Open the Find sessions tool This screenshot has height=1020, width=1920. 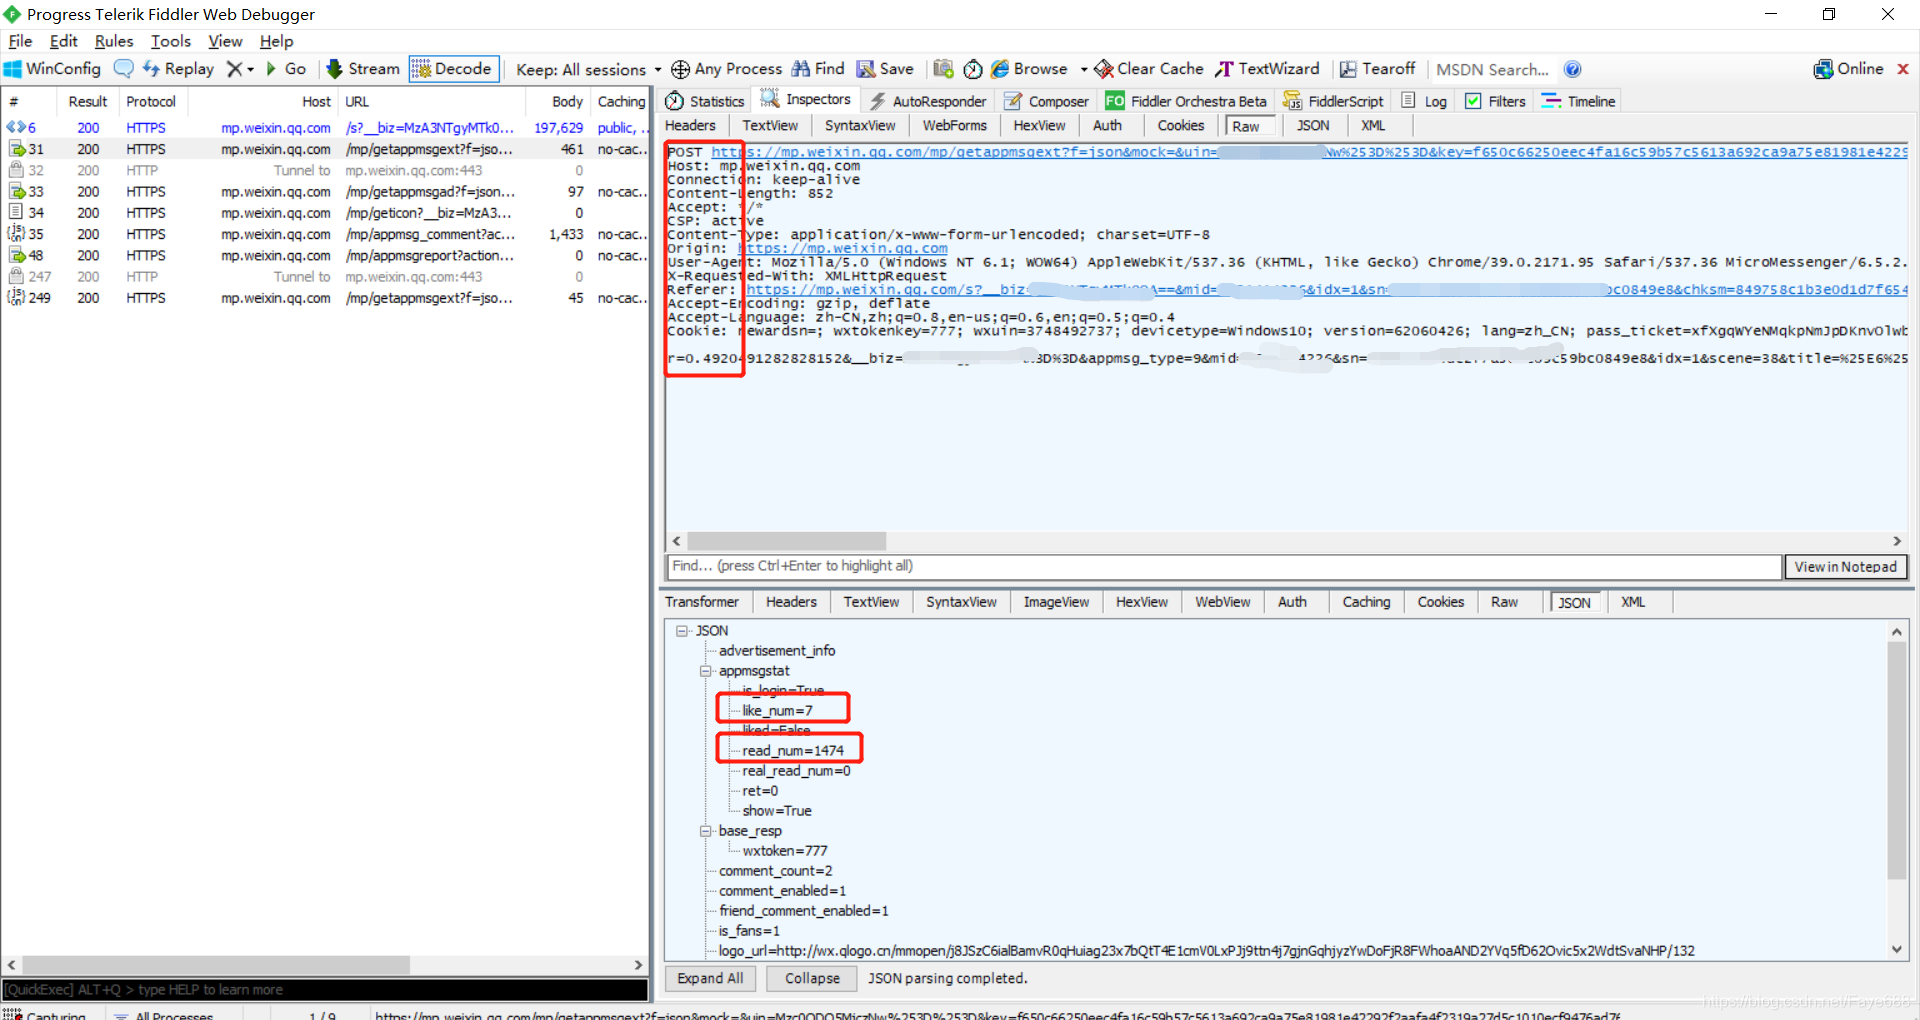coord(818,69)
